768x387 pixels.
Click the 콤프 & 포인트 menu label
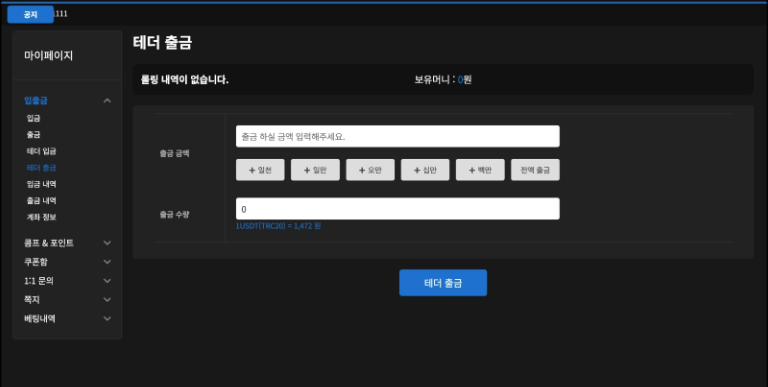point(49,243)
